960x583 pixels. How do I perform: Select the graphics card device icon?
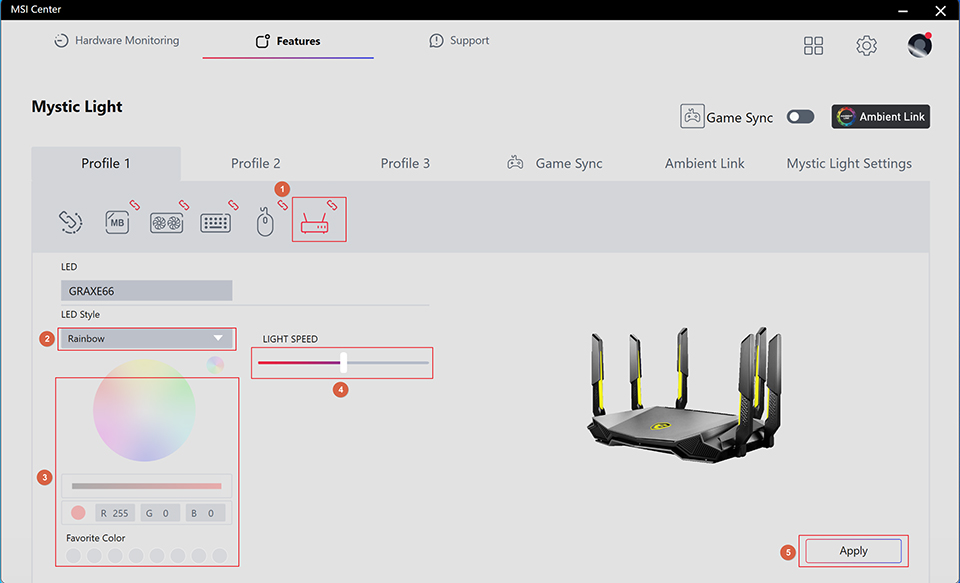pyautogui.click(x=167, y=223)
